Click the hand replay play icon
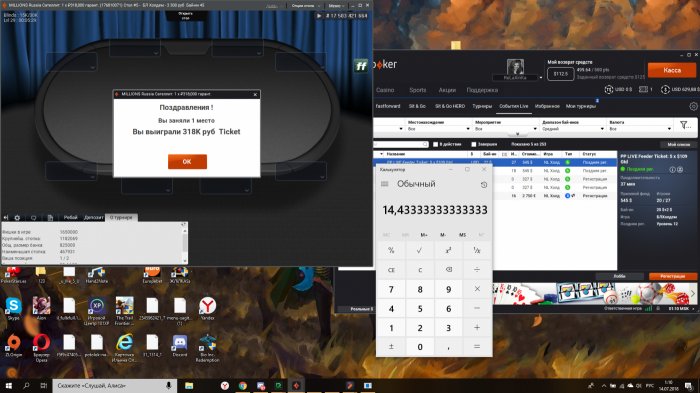 pos(319,16)
